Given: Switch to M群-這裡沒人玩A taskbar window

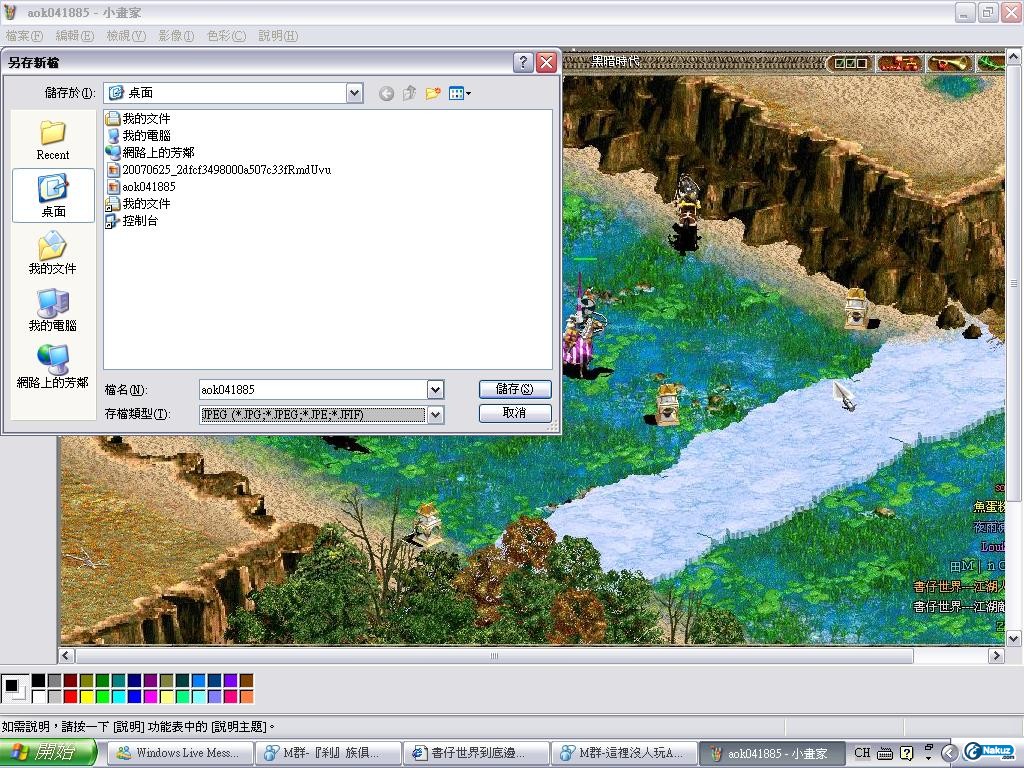Looking at the screenshot, I should 624,753.
